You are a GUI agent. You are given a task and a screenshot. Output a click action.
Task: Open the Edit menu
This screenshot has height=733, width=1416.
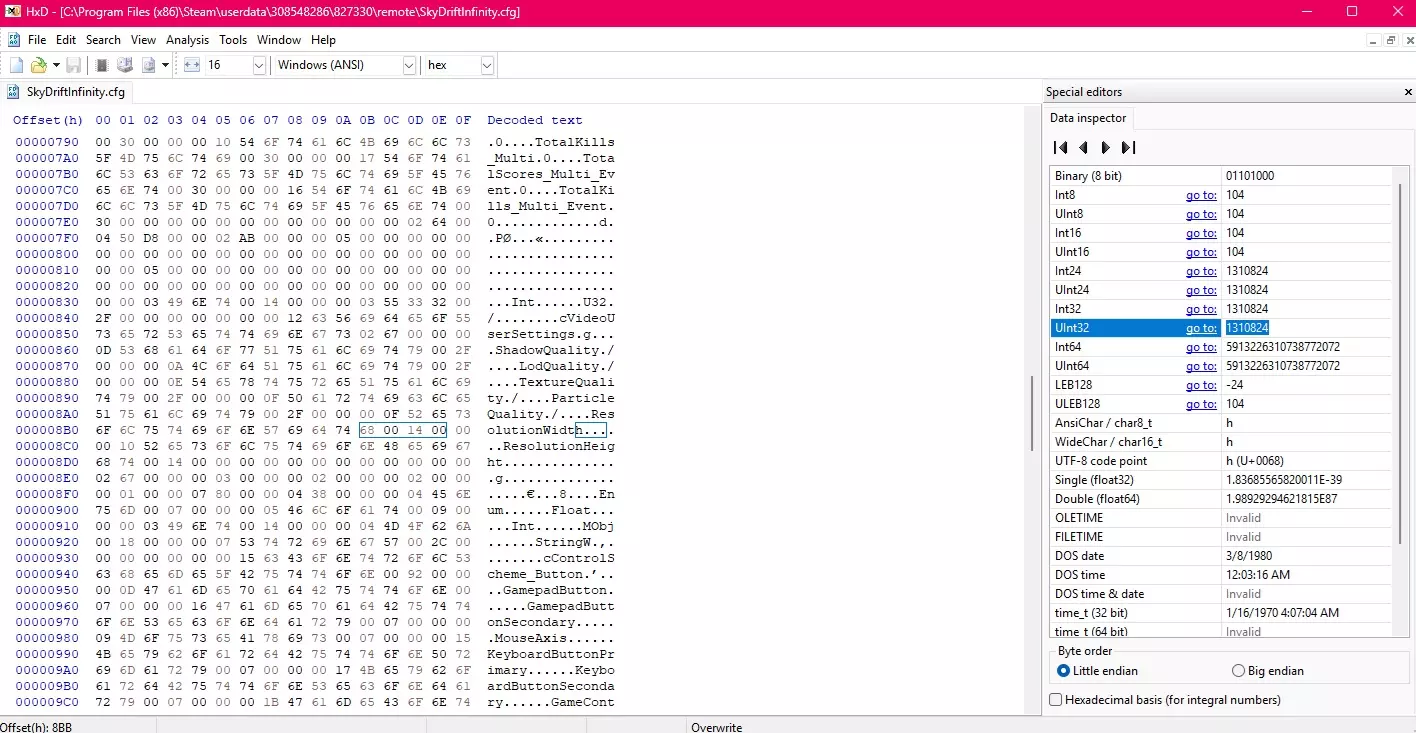click(x=66, y=40)
